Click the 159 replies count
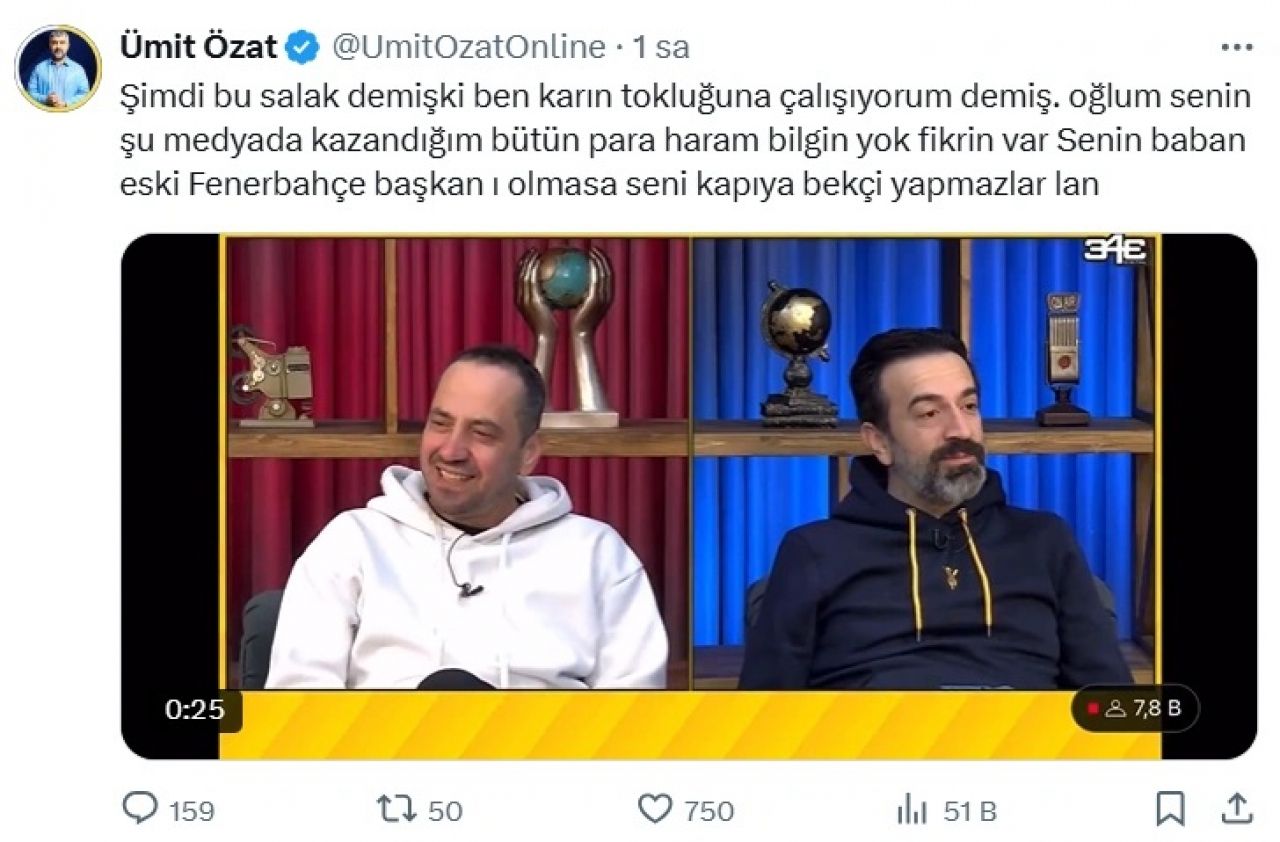The height and width of the screenshot is (842, 1280). 190,811
